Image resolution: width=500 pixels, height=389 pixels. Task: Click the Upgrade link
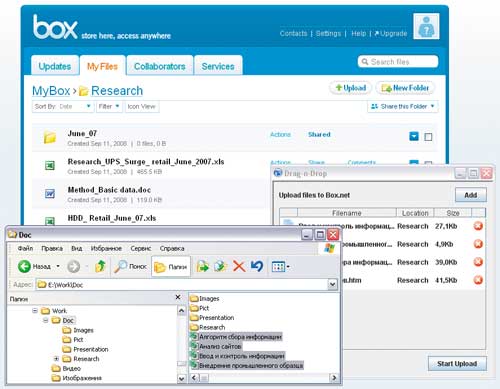391,33
